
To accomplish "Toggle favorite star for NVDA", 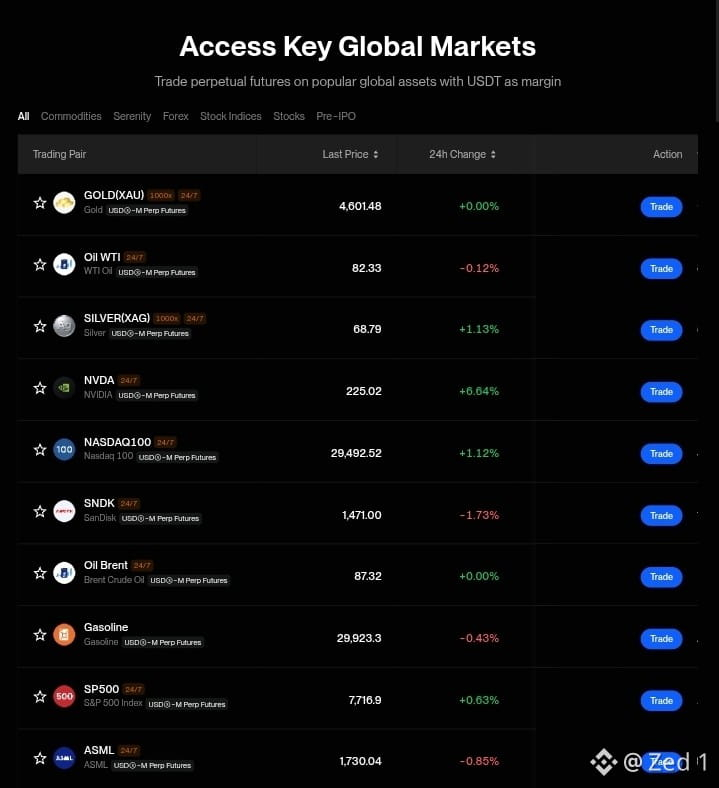I will pos(40,388).
